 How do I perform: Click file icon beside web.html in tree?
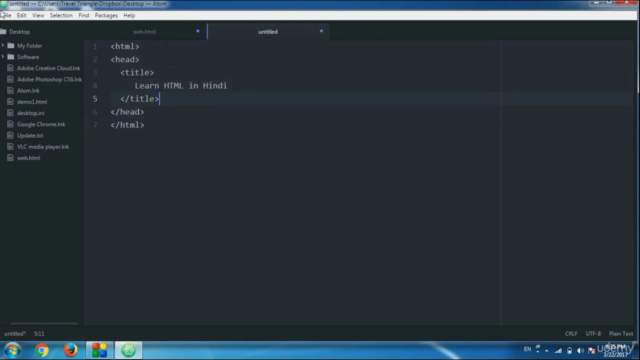tap(11, 158)
